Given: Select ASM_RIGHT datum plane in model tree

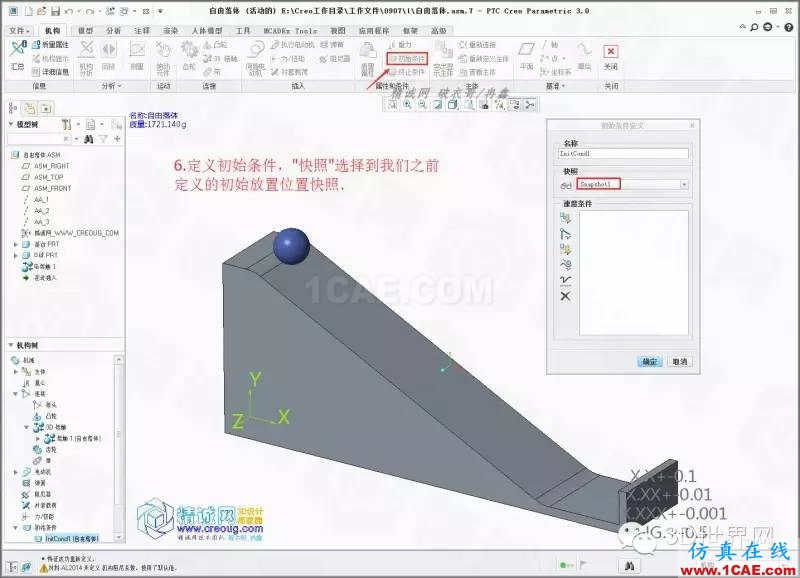Looking at the screenshot, I should (52, 166).
